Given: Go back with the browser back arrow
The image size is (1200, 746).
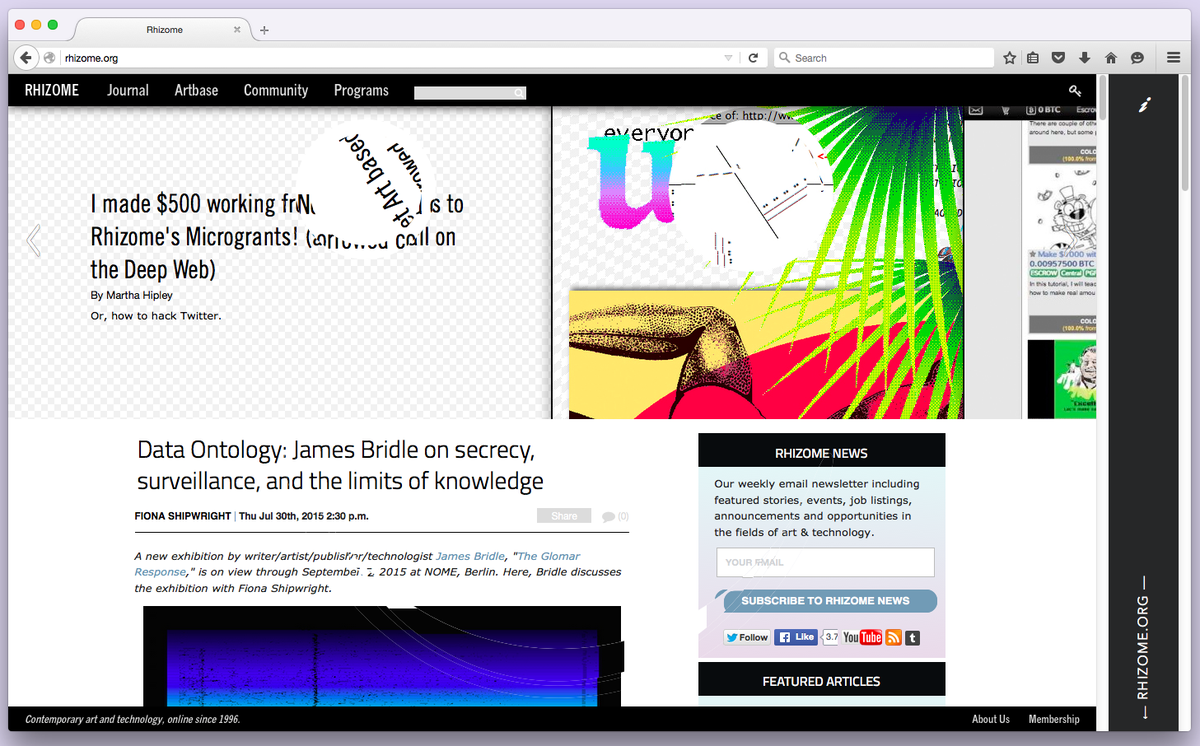Looking at the screenshot, I should point(26,58).
